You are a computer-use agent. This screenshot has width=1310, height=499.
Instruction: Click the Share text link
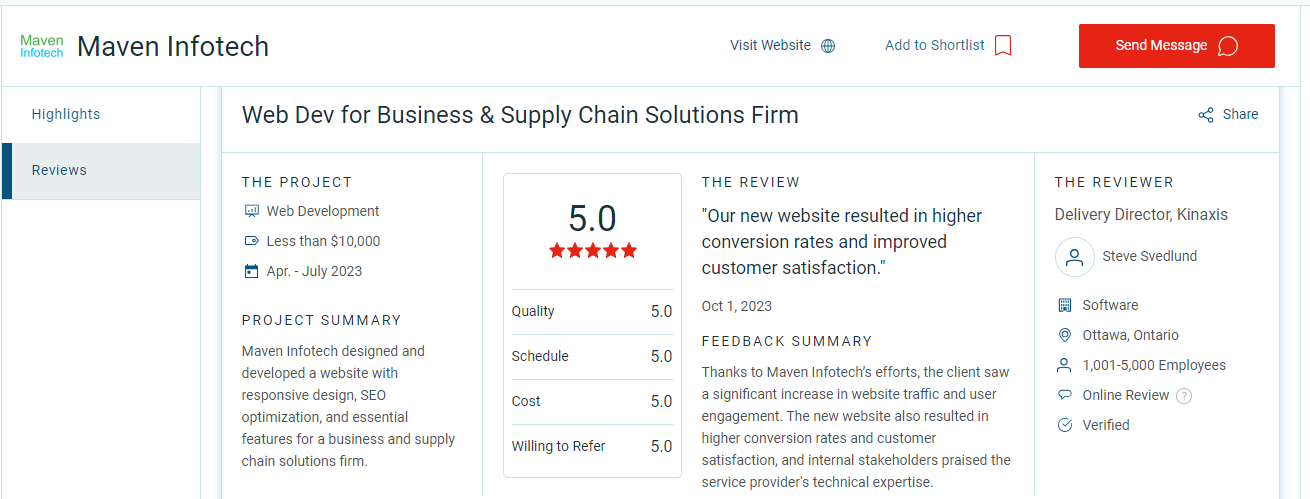[x=1240, y=114]
